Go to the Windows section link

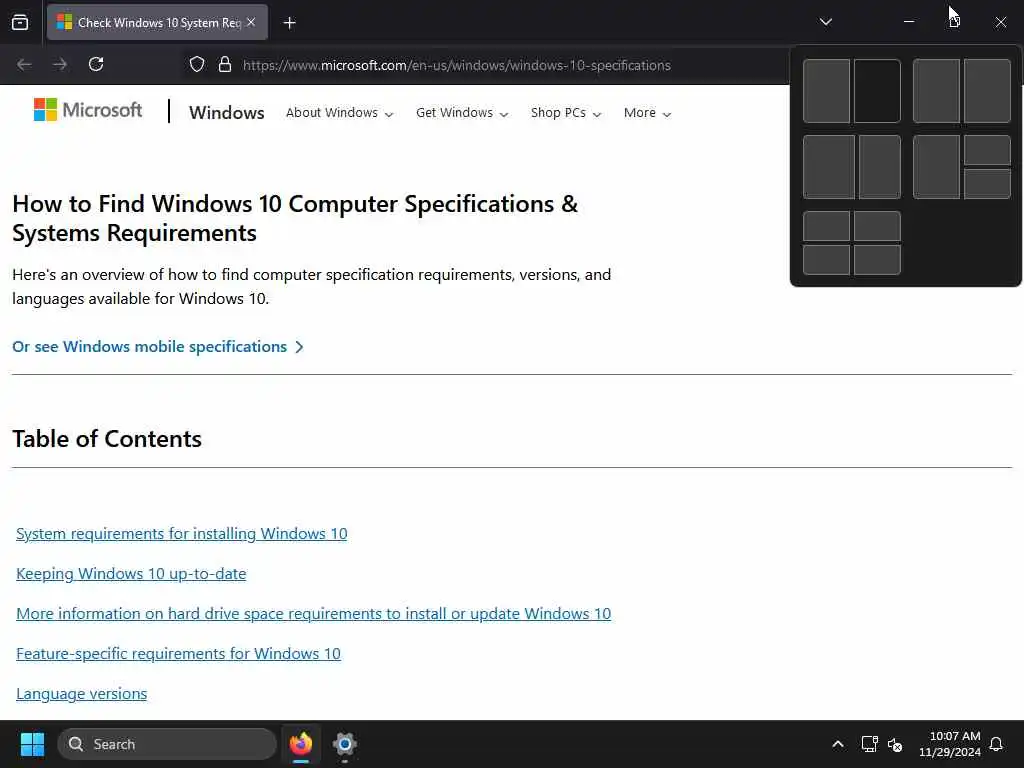[227, 113]
